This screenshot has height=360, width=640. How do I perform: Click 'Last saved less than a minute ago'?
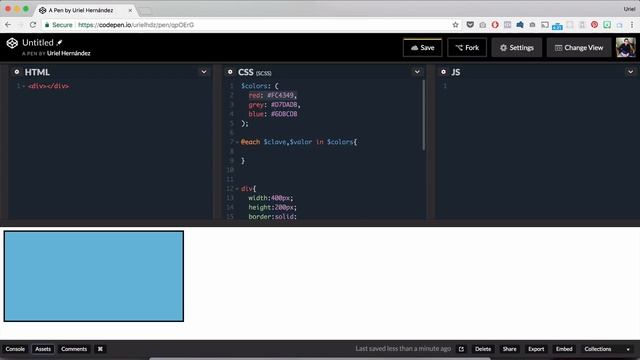pos(403,349)
